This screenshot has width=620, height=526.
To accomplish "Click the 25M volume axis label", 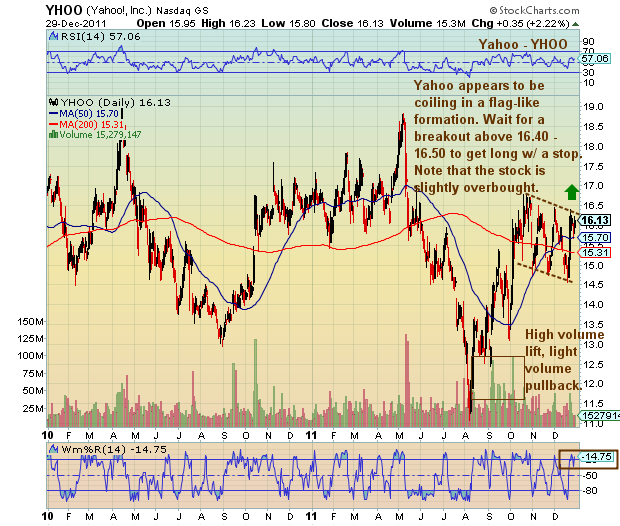I will (x=33, y=409).
